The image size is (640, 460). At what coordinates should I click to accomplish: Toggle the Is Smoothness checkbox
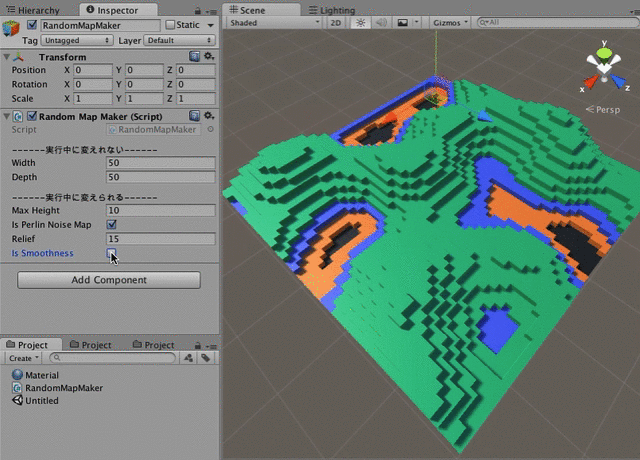coord(111,253)
